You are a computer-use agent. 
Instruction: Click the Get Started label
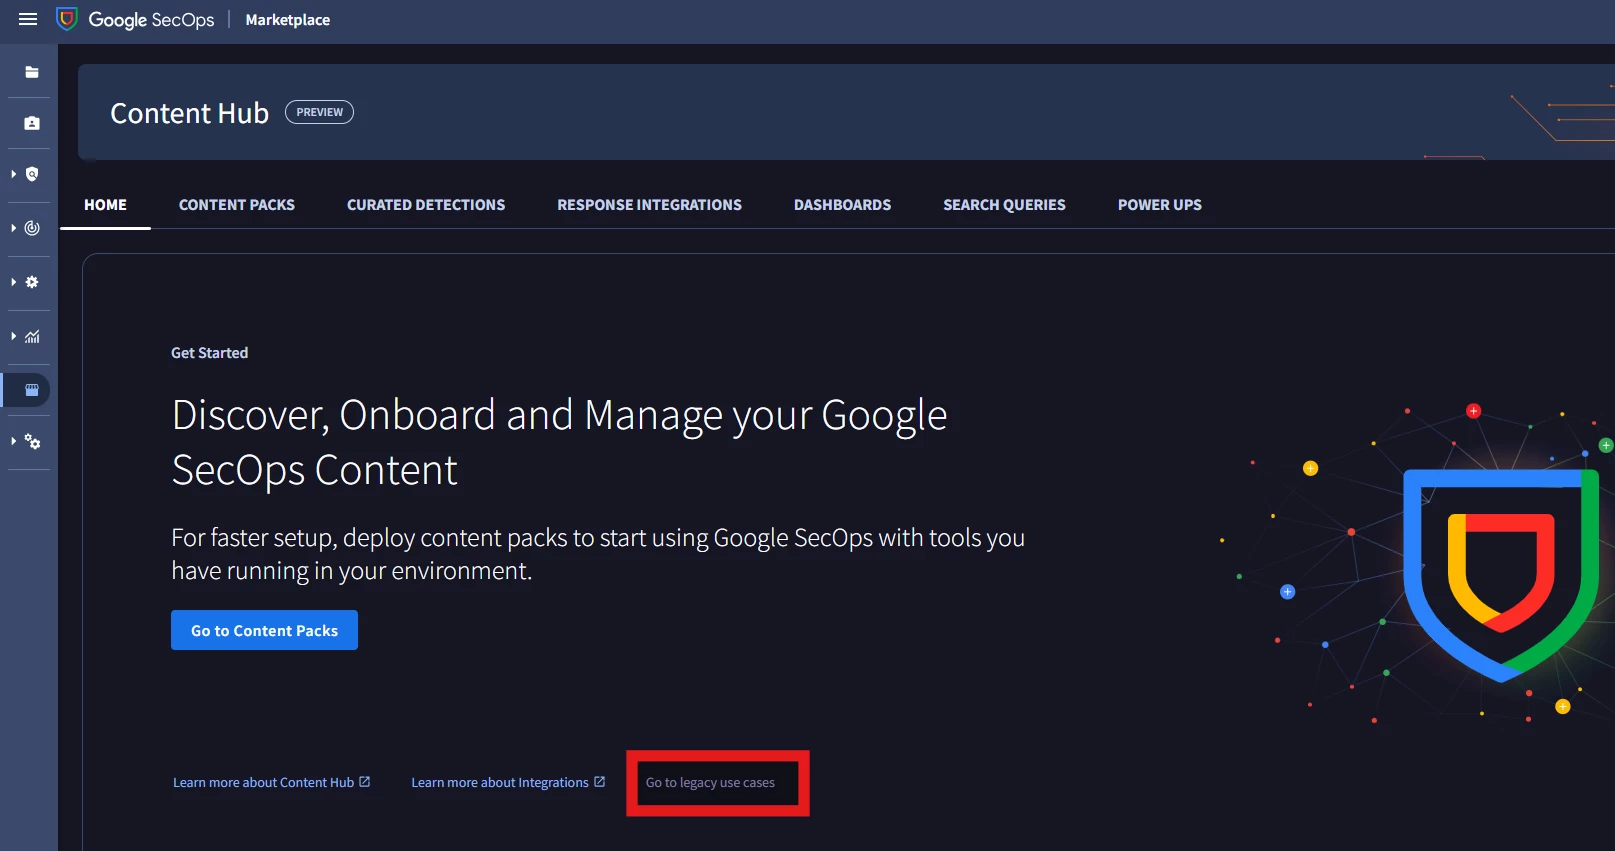209,353
